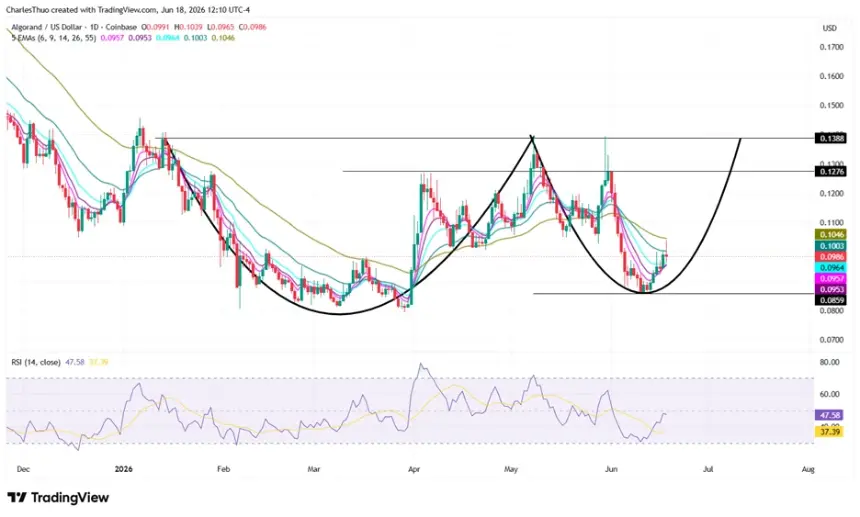This screenshot has width=860, height=517.
Task: Click the teal 0.1003 EMA price tag on the axis
Action: click(830, 246)
